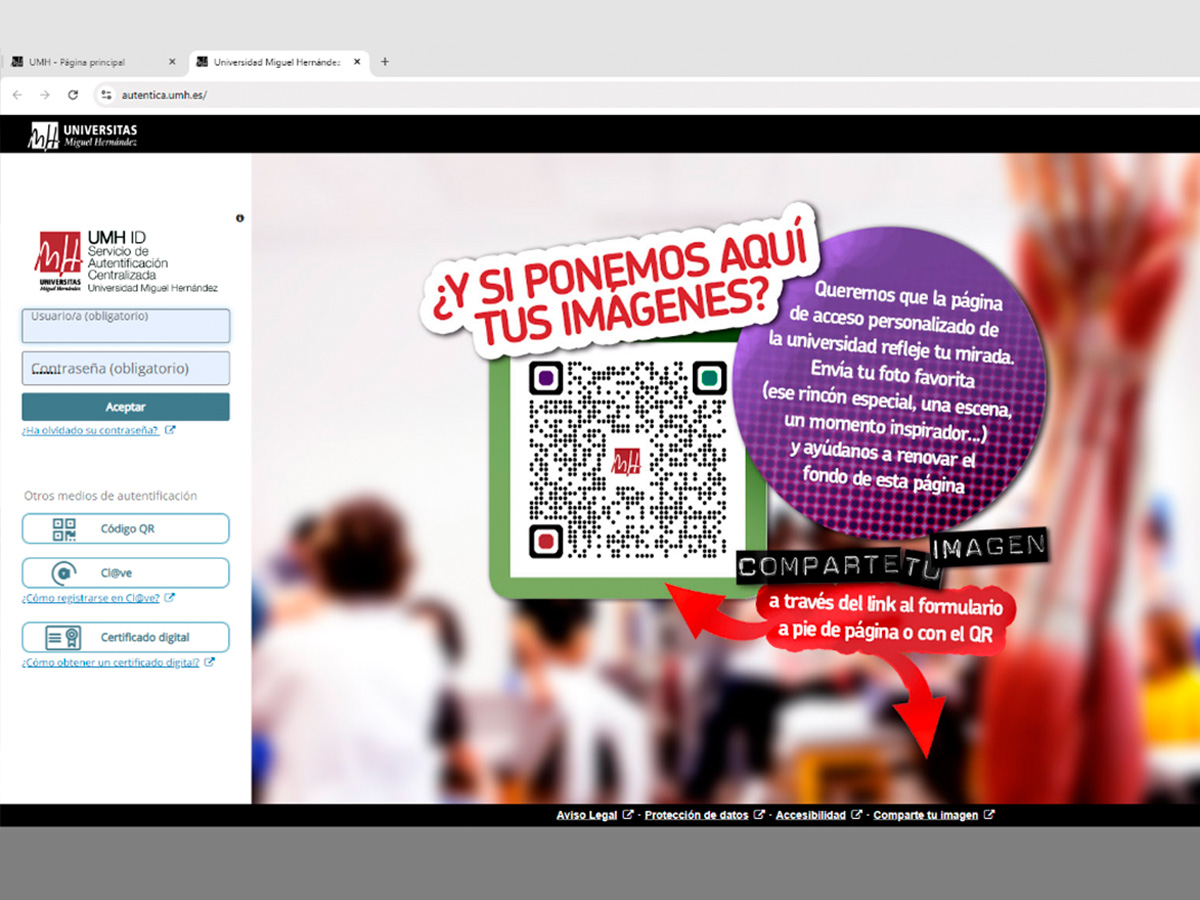
Task: Choose Código QR authentication
Action: point(126,528)
